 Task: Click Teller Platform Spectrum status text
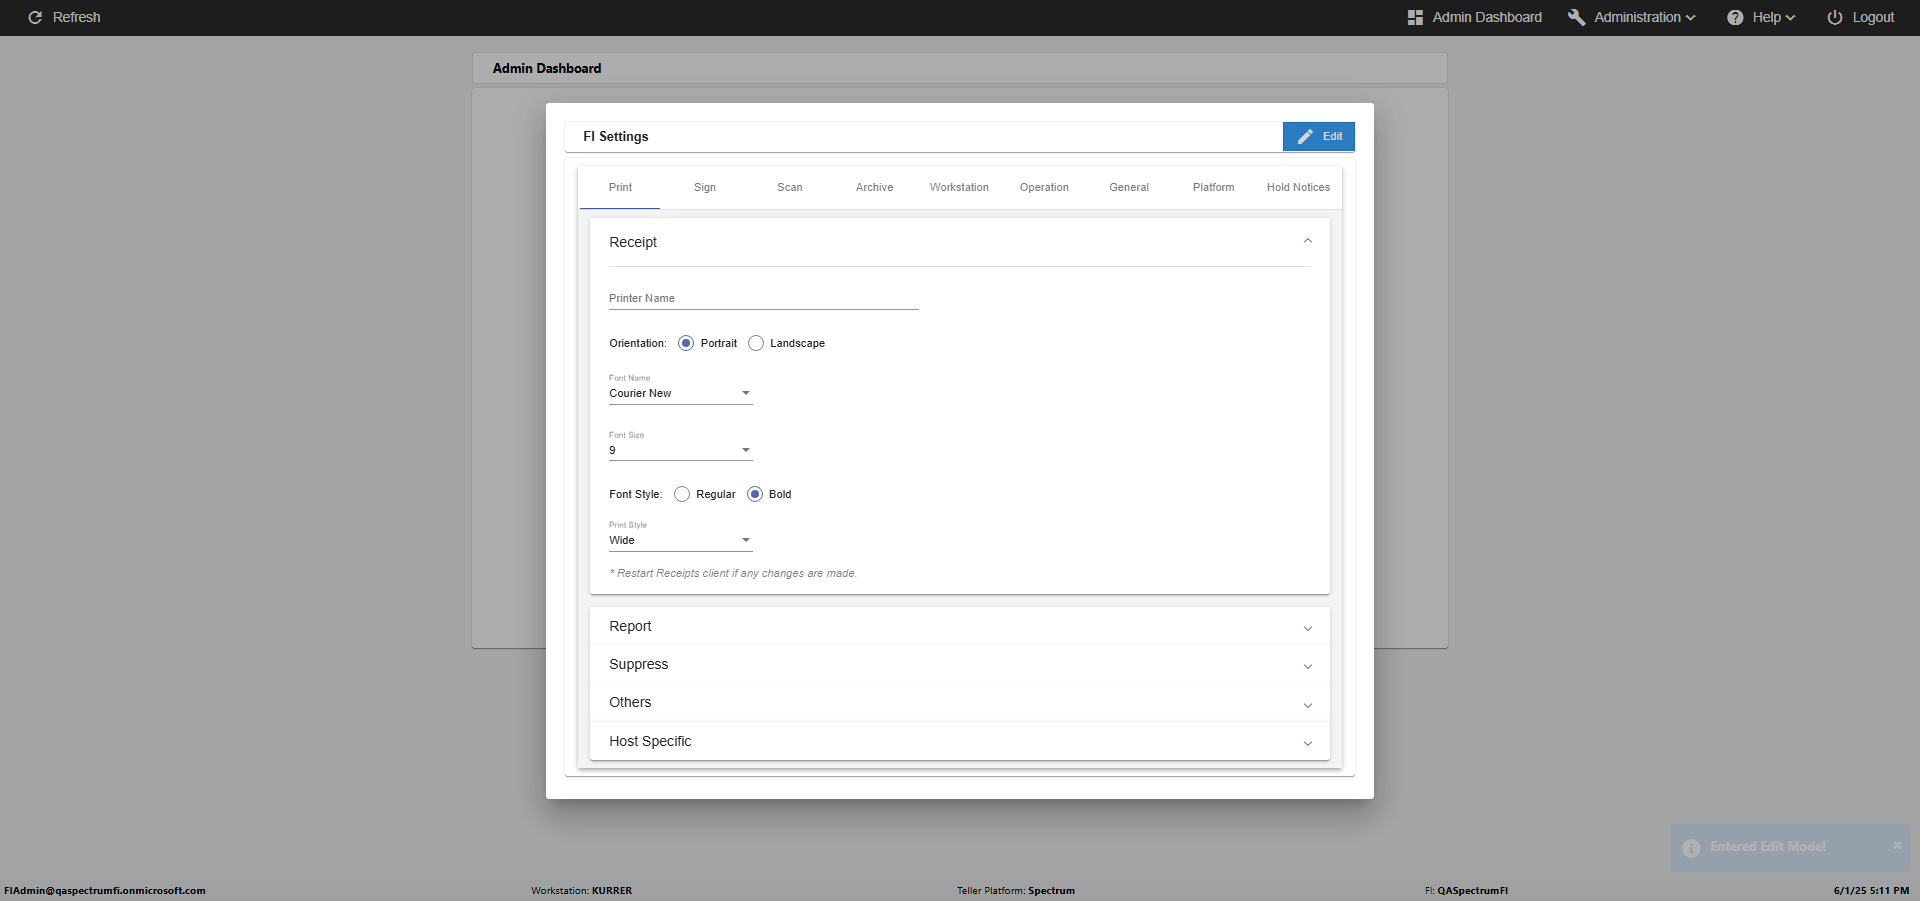point(1016,891)
